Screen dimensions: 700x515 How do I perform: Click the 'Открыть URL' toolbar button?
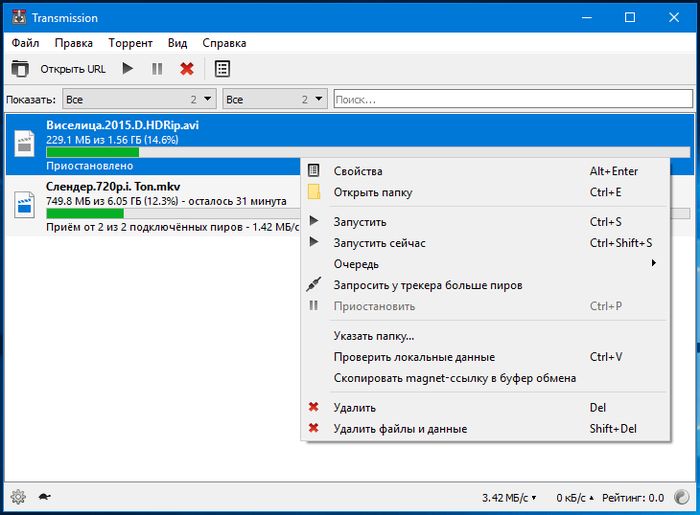coord(72,69)
